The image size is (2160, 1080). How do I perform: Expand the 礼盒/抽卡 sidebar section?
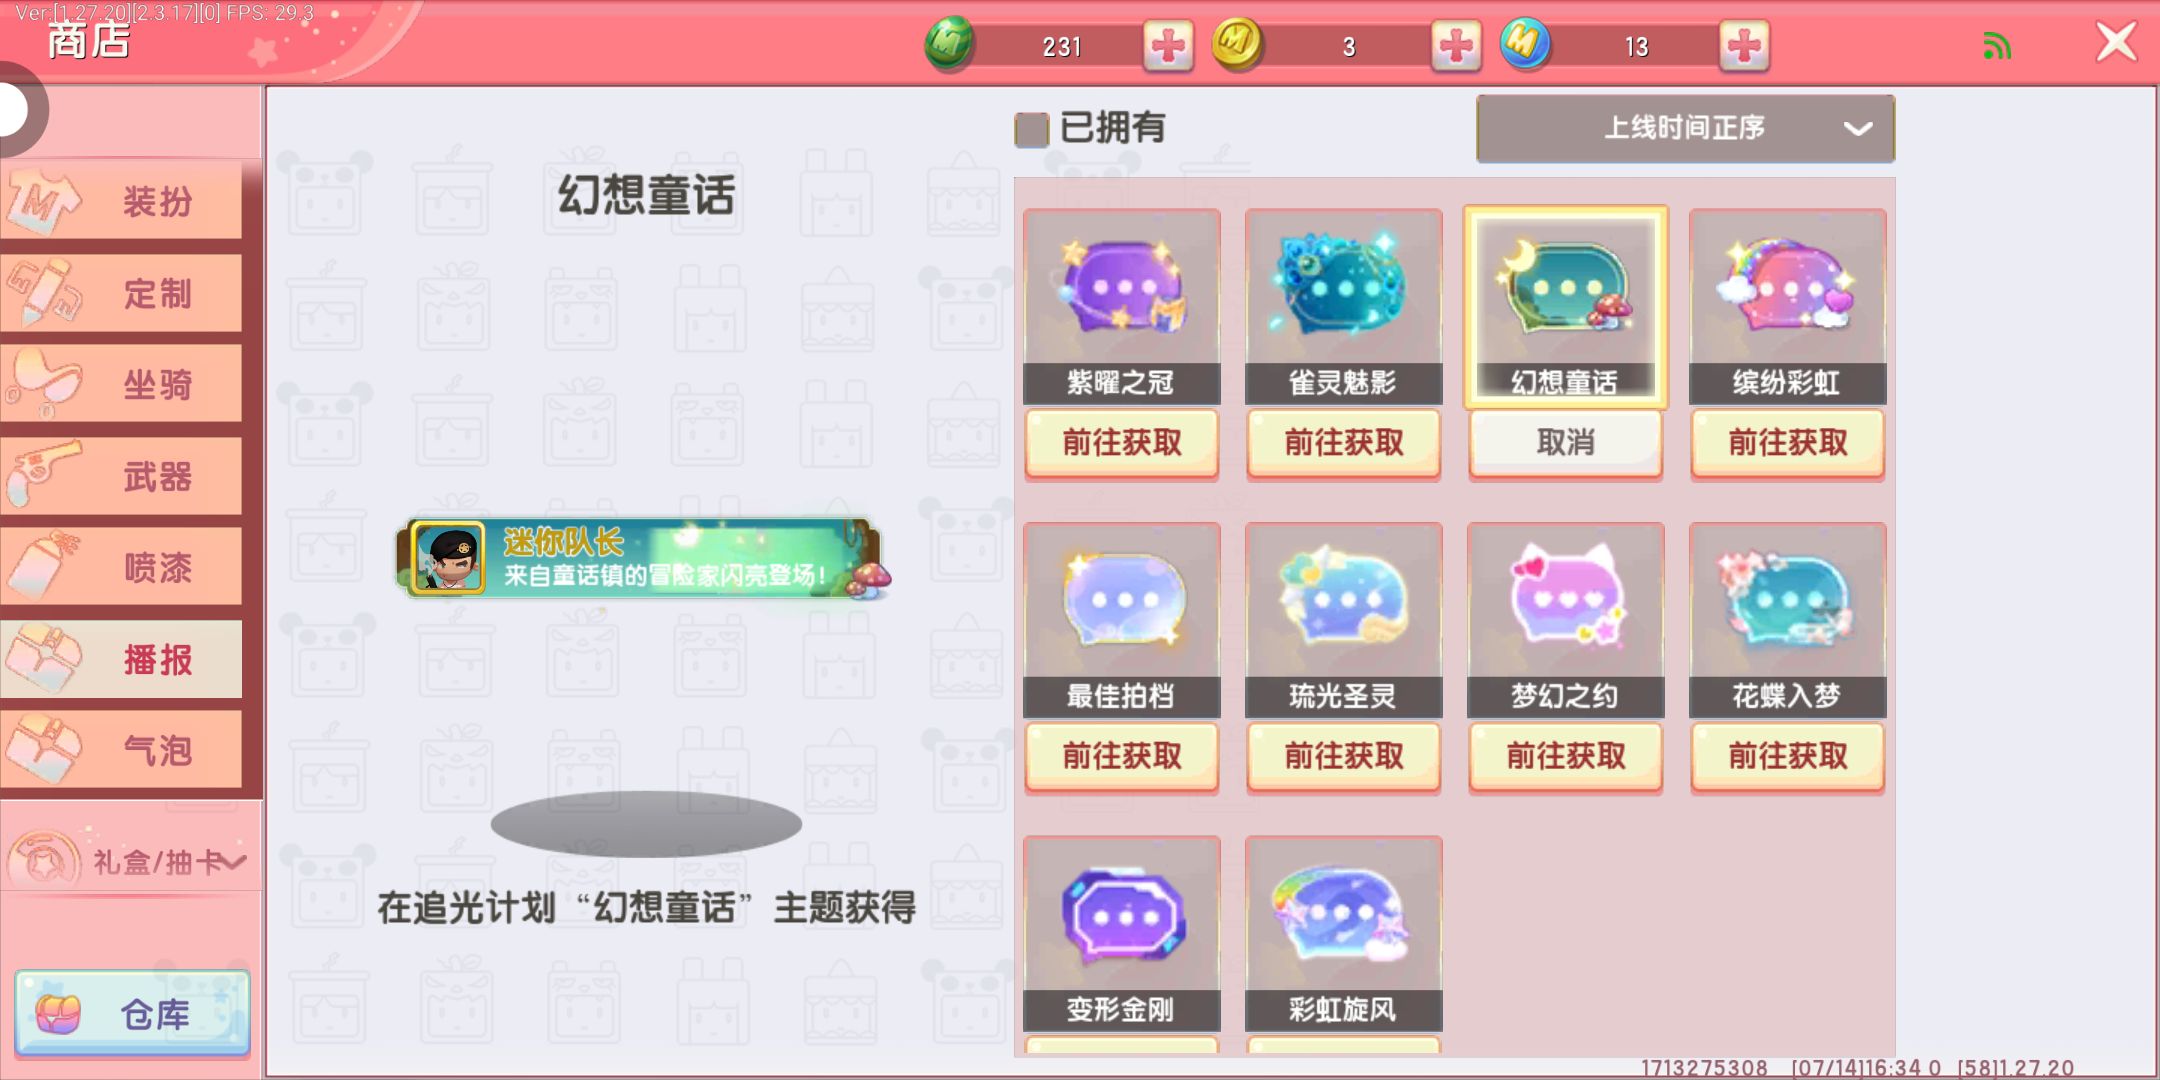(130, 860)
